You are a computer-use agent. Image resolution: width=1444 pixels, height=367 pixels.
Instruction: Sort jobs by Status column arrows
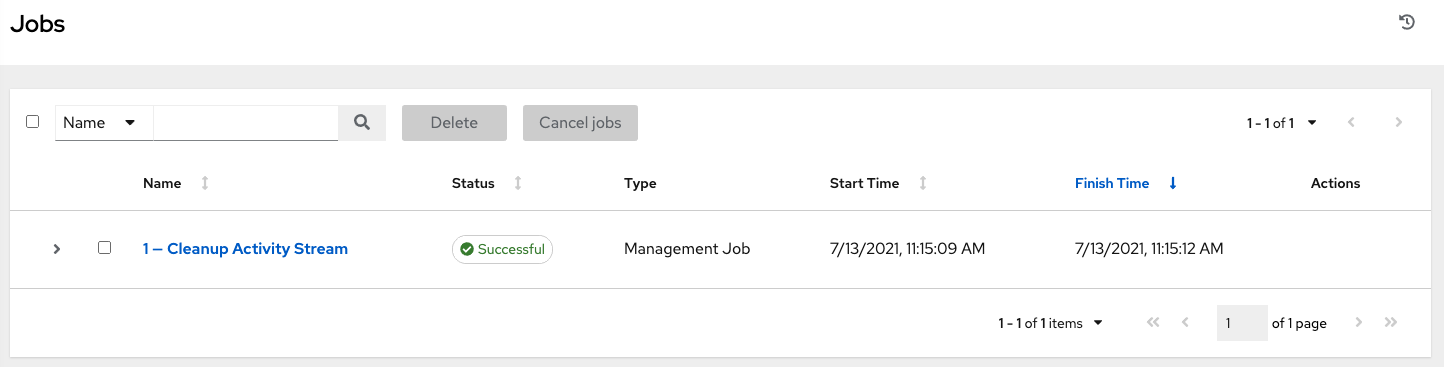[518, 183]
